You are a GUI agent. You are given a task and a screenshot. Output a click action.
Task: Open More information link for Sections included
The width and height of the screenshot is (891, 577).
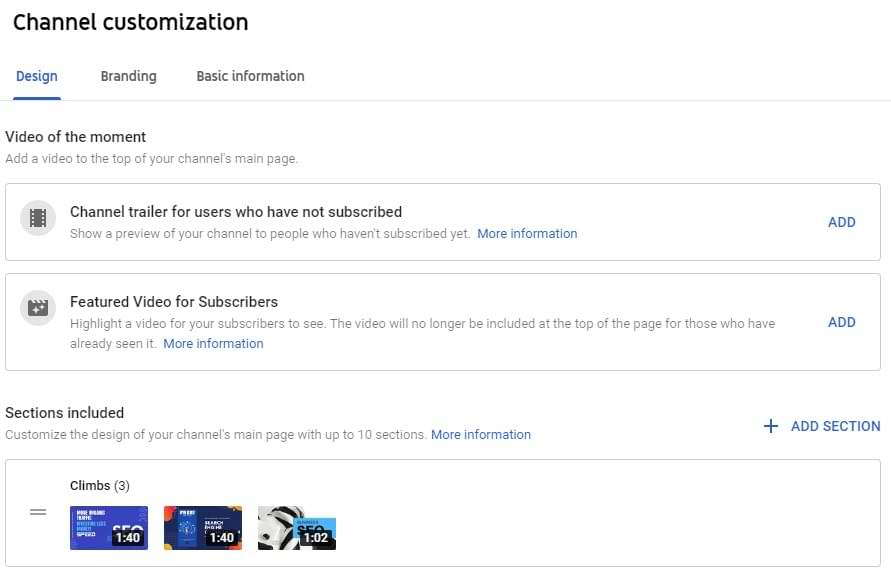(481, 434)
